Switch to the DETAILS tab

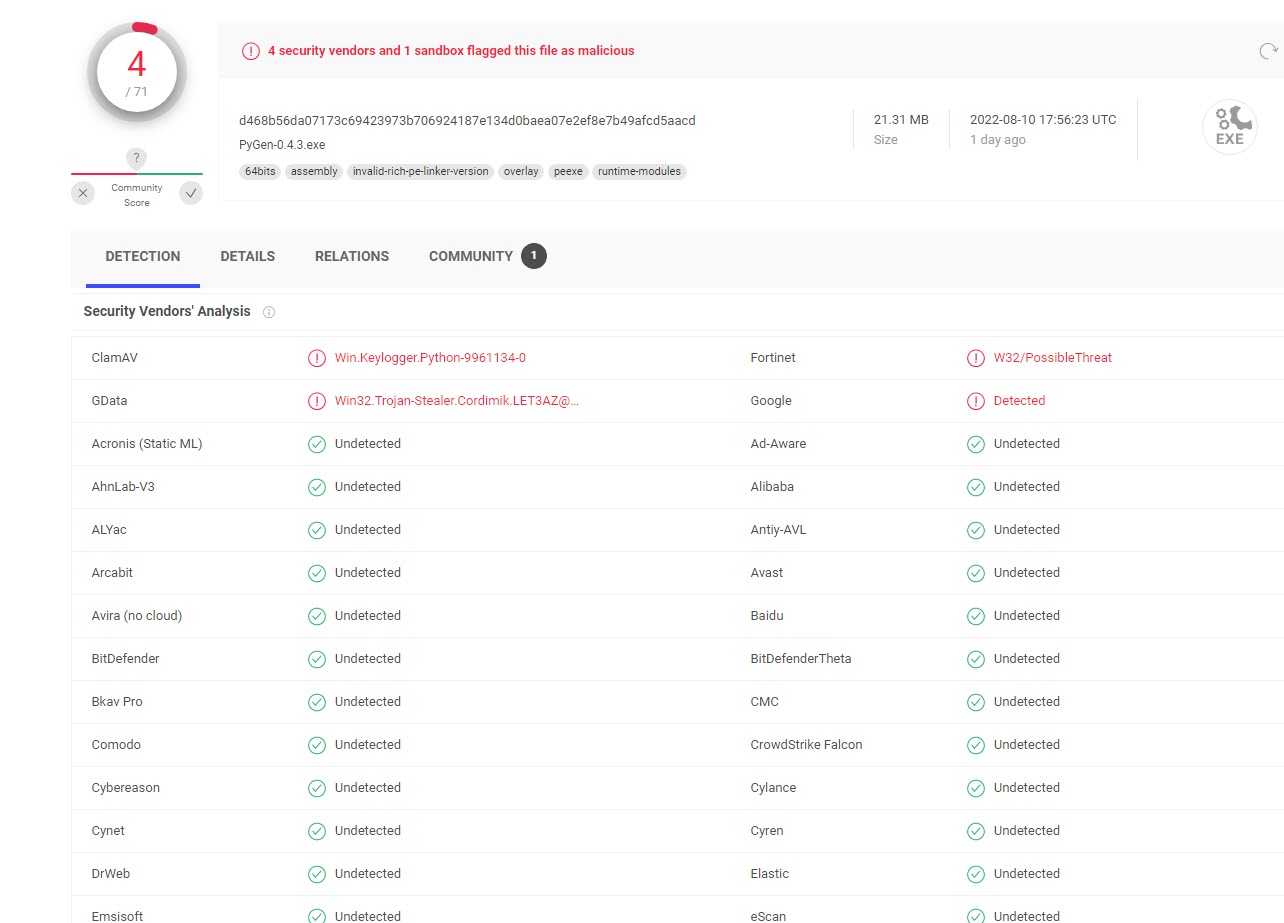[x=248, y=257]
